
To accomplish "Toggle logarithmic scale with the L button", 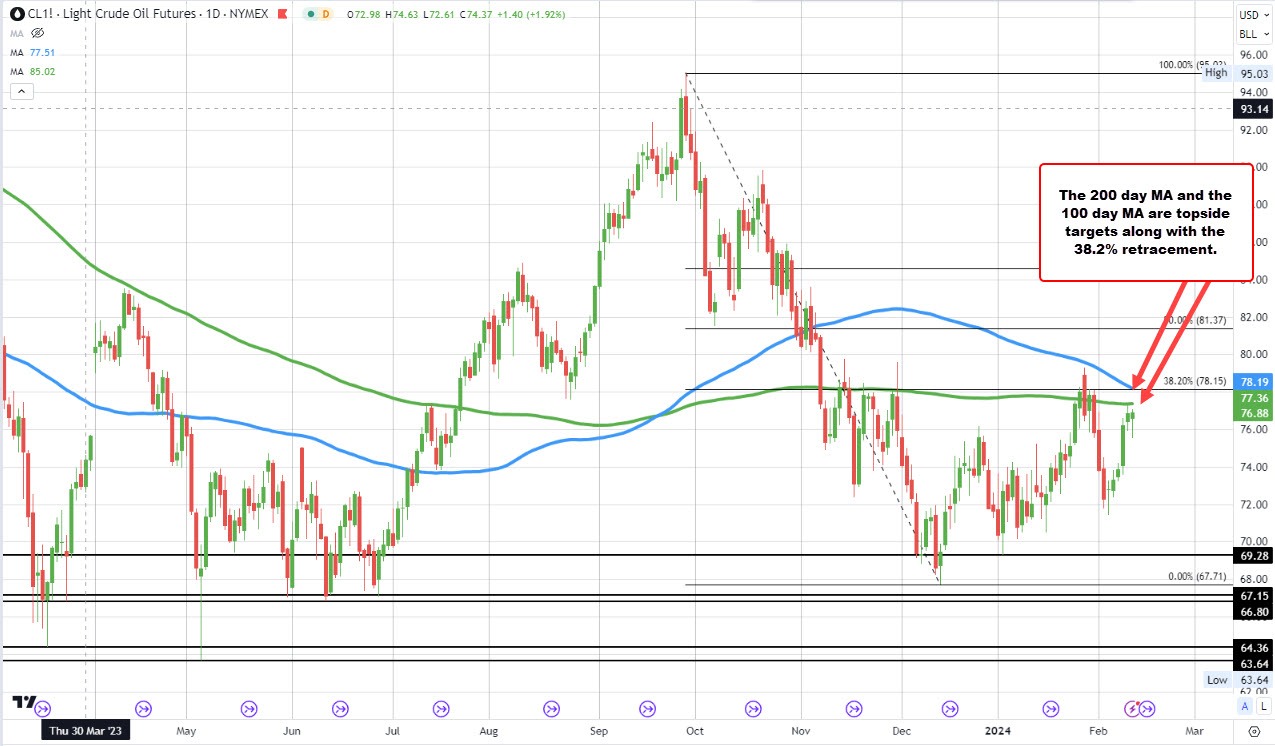I will coord(1264,707).
